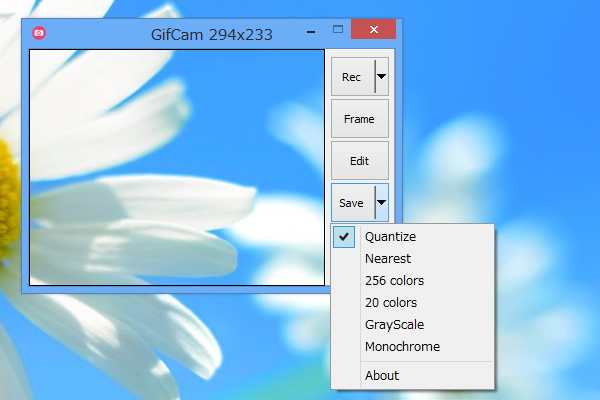Image resolution: width=600 pixels, height=400 pixels.
Task: Click the GifCam camera icon in title bar
Action: [39, 33]
